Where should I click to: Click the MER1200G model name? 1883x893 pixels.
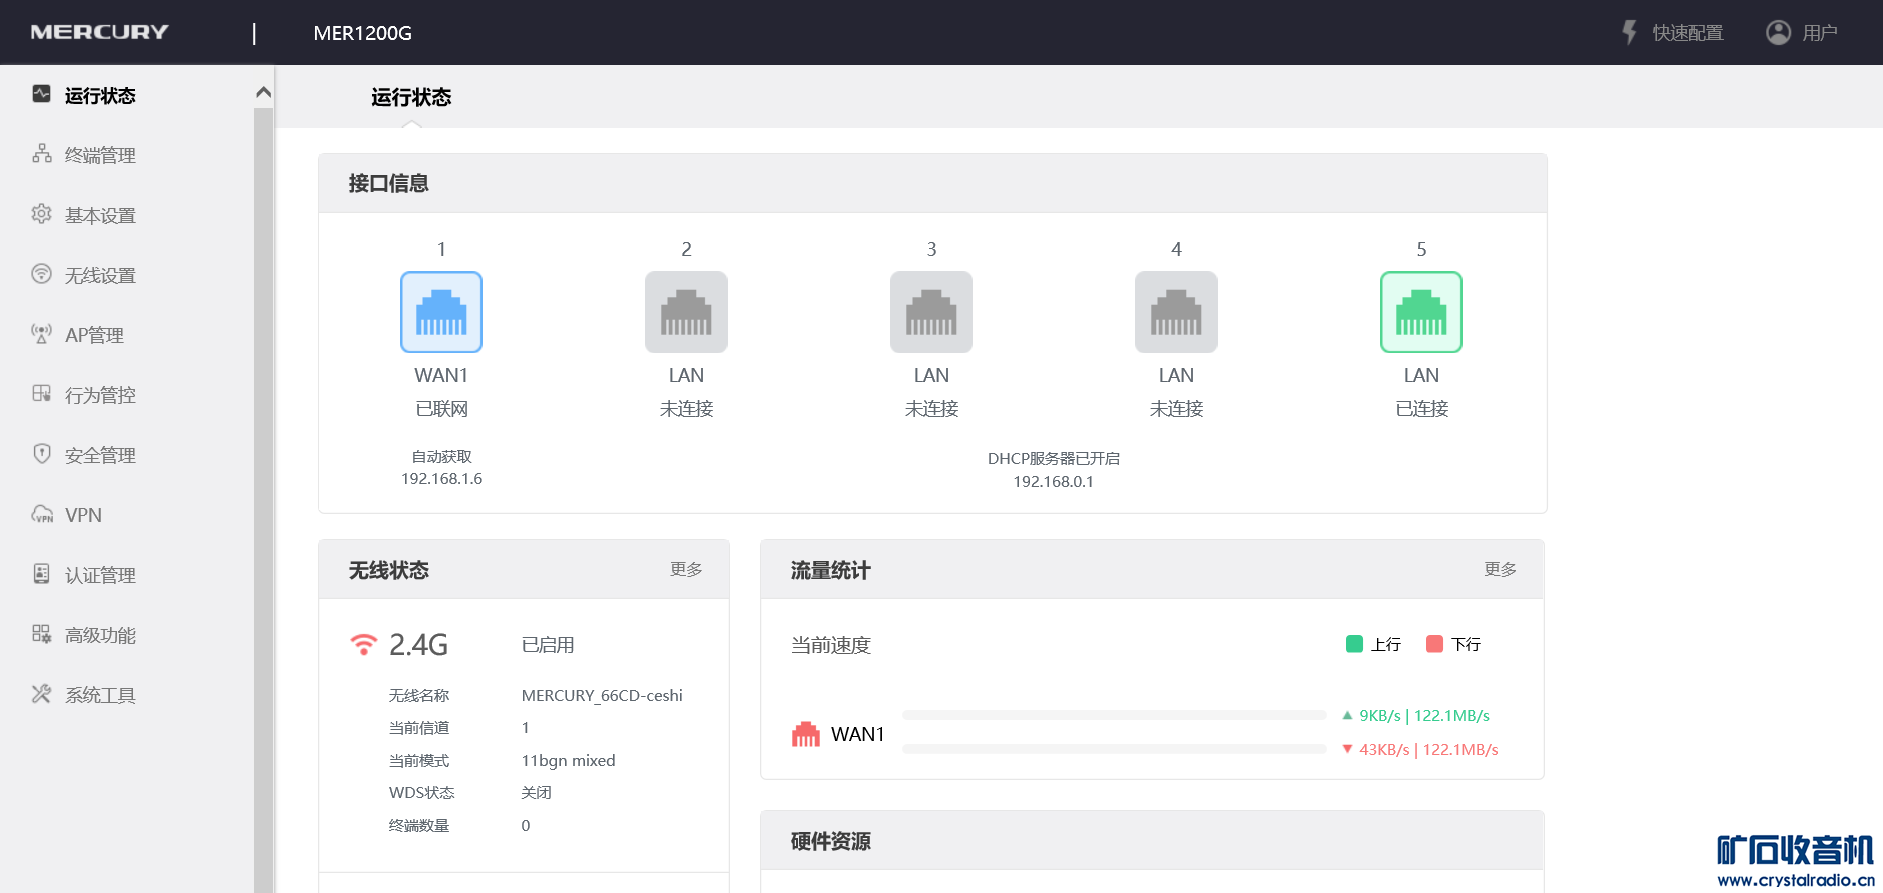pos(362,33)
